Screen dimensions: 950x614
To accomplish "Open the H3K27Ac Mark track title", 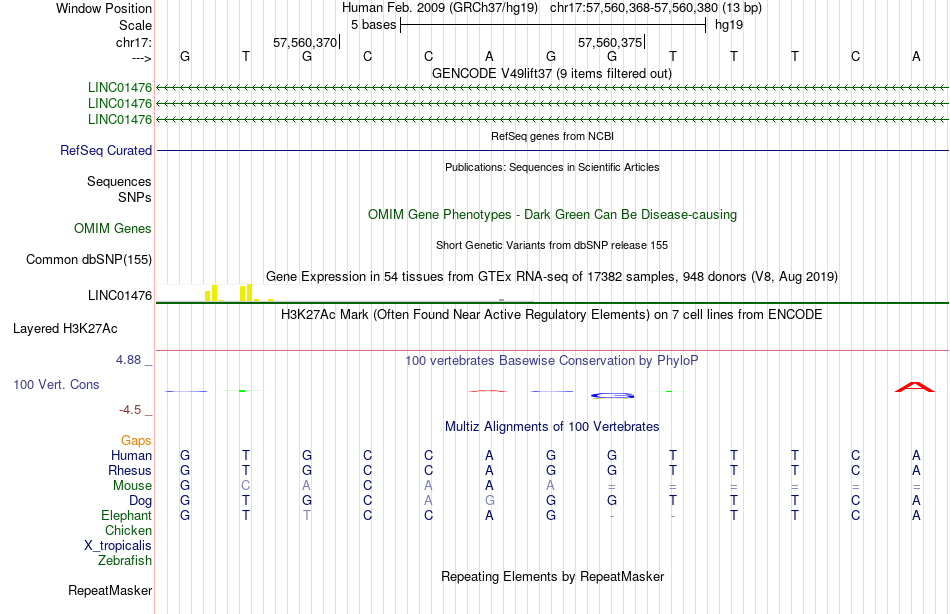I will (552, 315).
